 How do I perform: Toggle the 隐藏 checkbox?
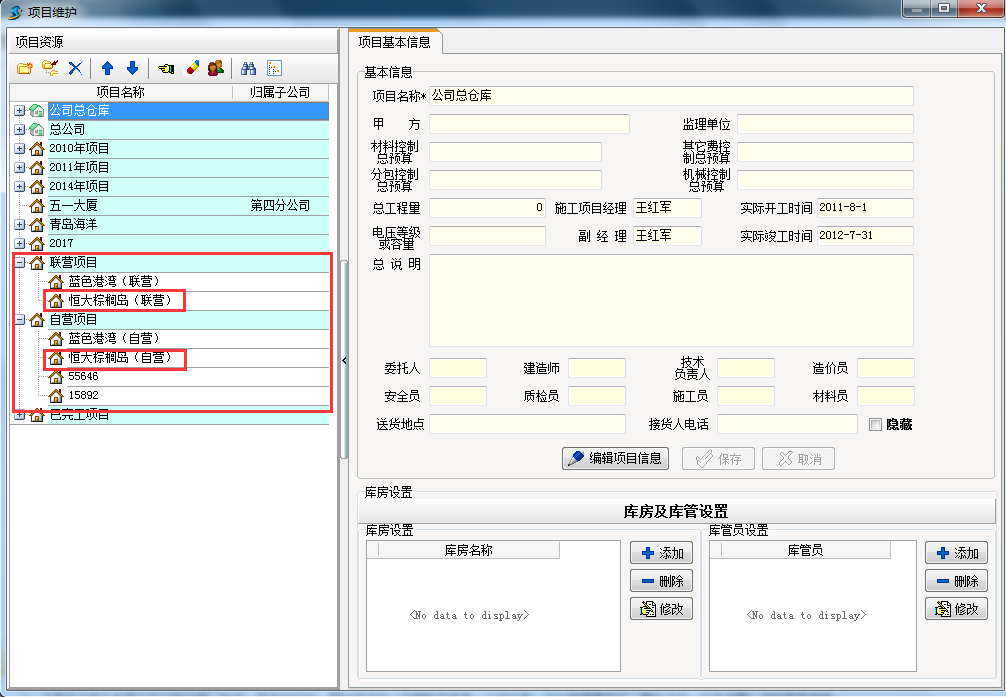(x=876, y=424)
